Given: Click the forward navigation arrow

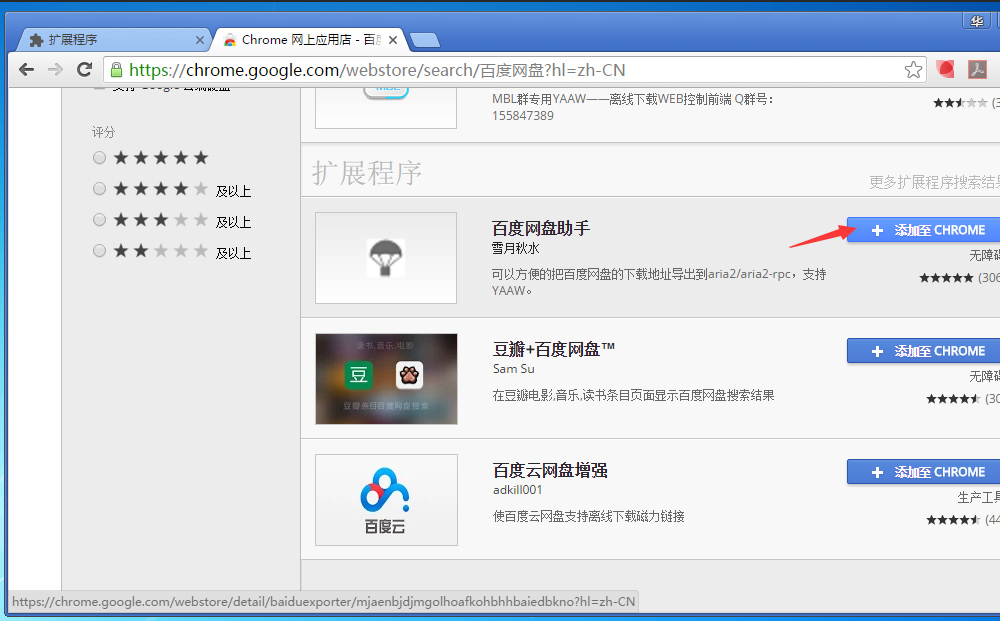Looking at the screenshot, I should click(55, 70).
